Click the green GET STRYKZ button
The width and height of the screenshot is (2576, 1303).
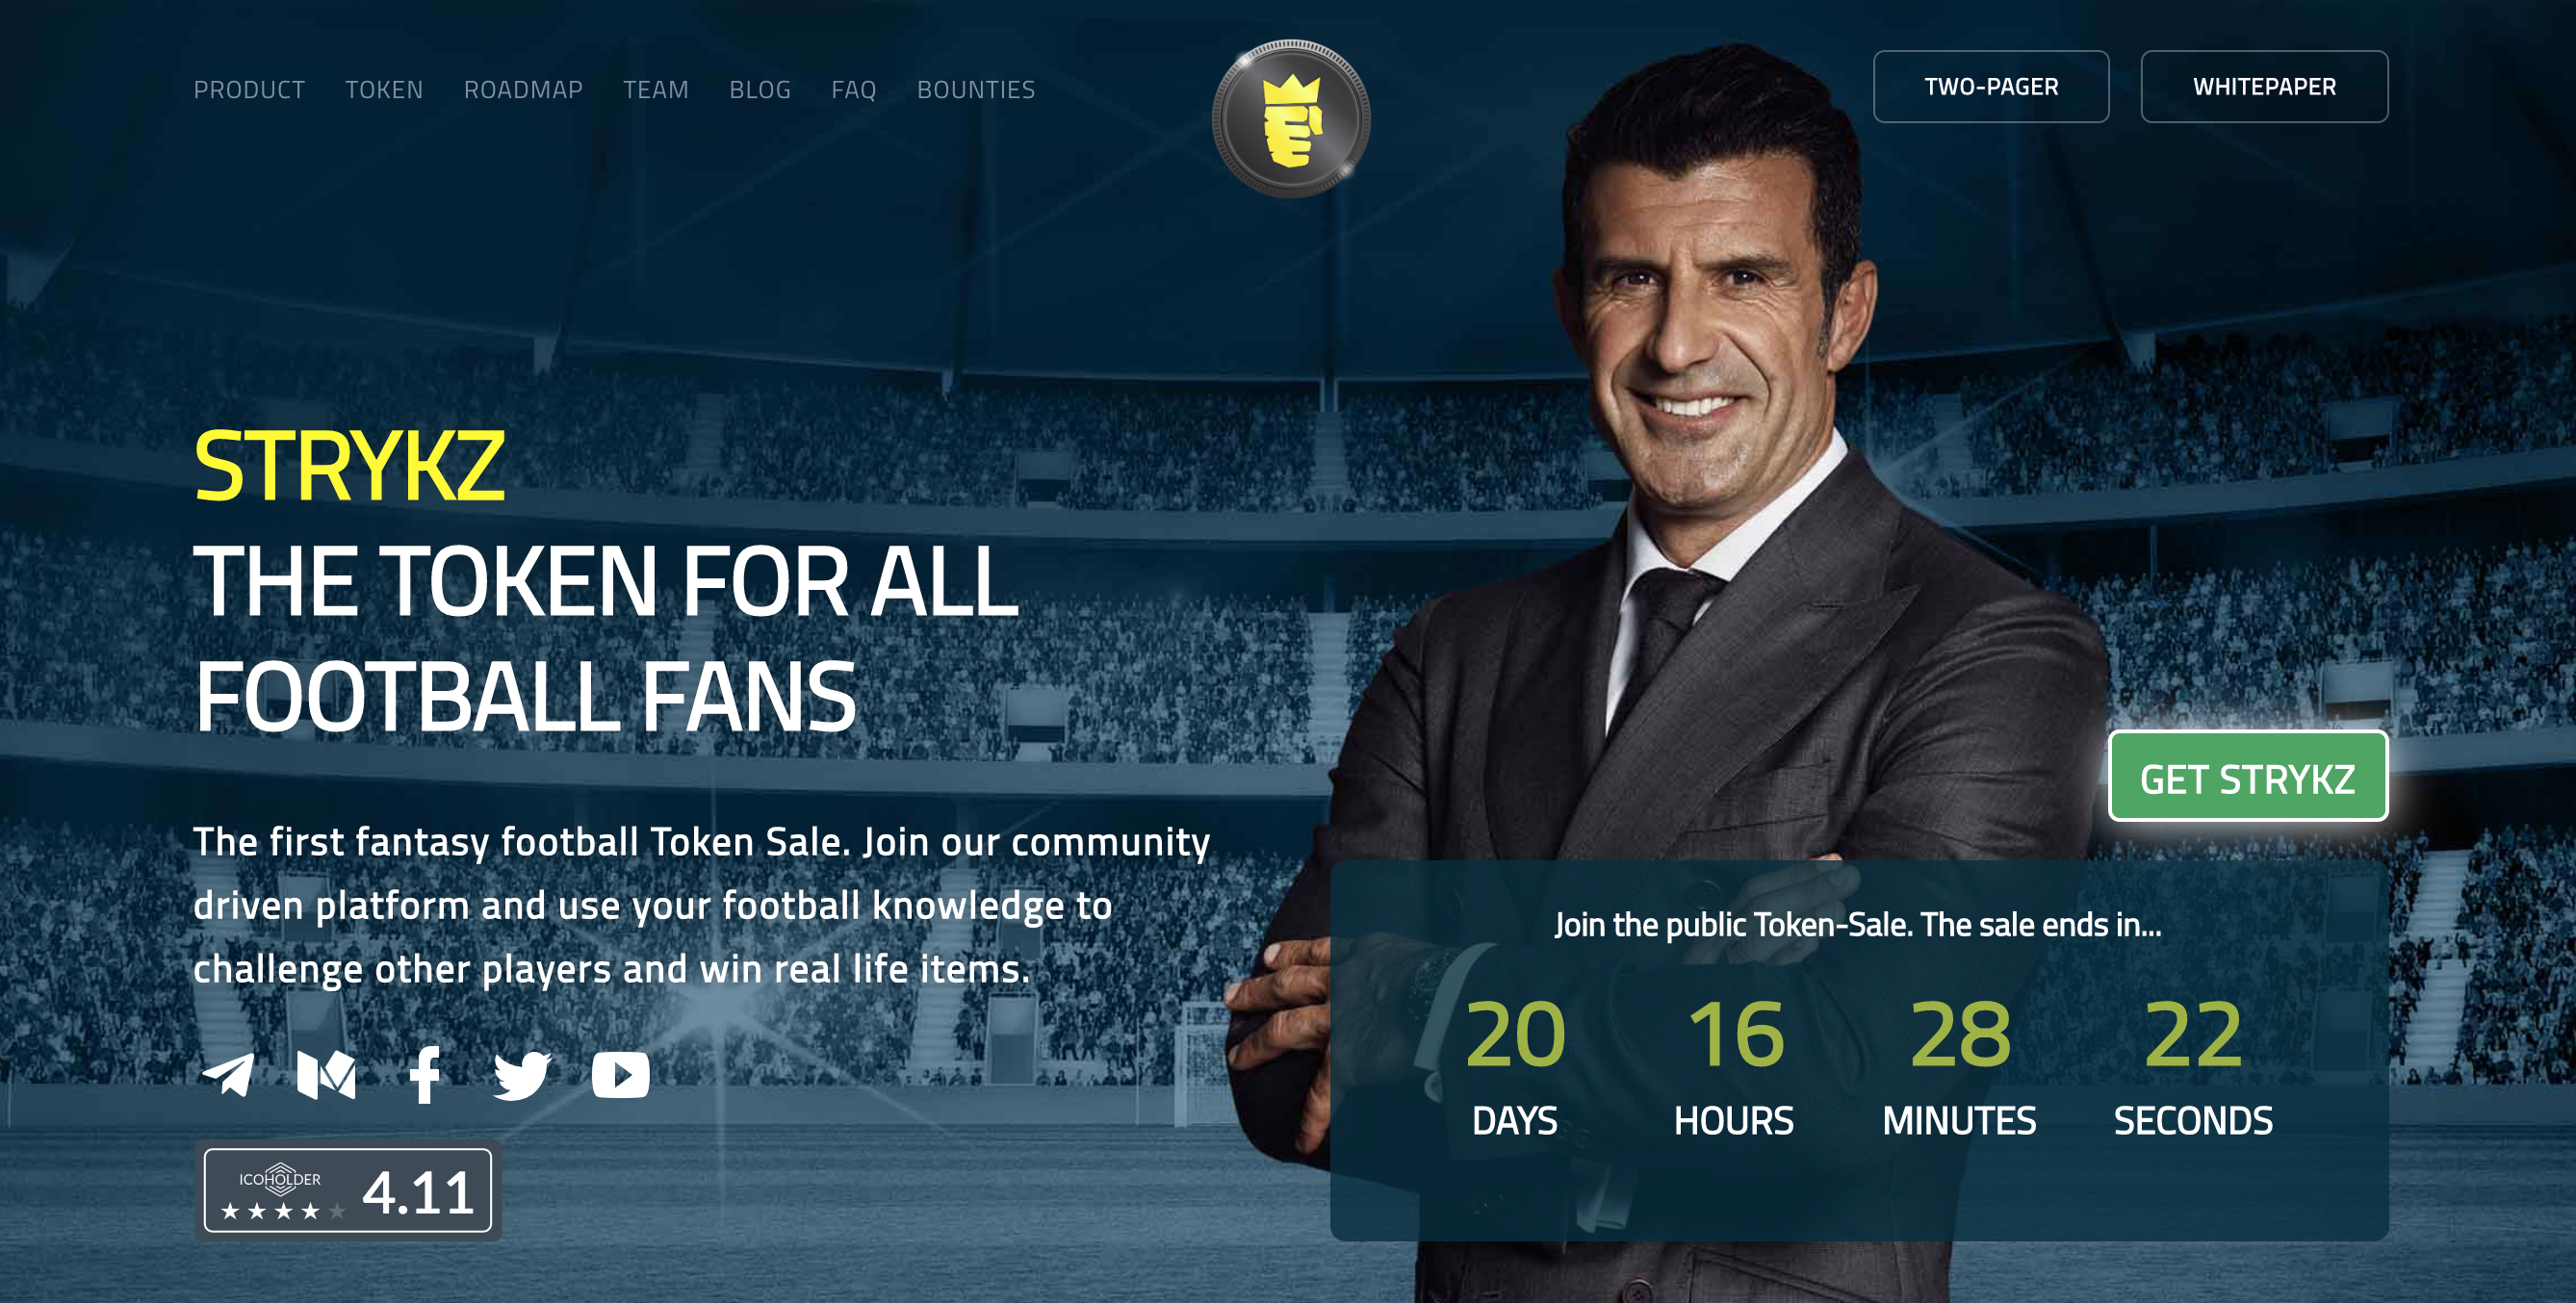[x=2248, y=777]
